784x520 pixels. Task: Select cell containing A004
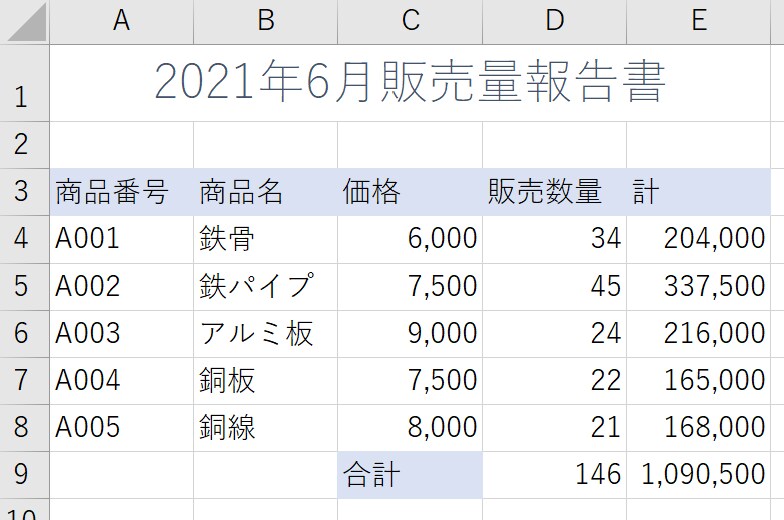tap(122, 380)
